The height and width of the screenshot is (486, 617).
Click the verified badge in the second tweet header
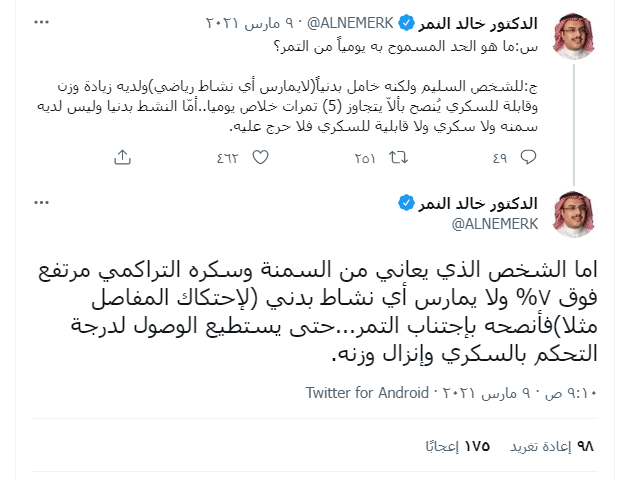405,203
